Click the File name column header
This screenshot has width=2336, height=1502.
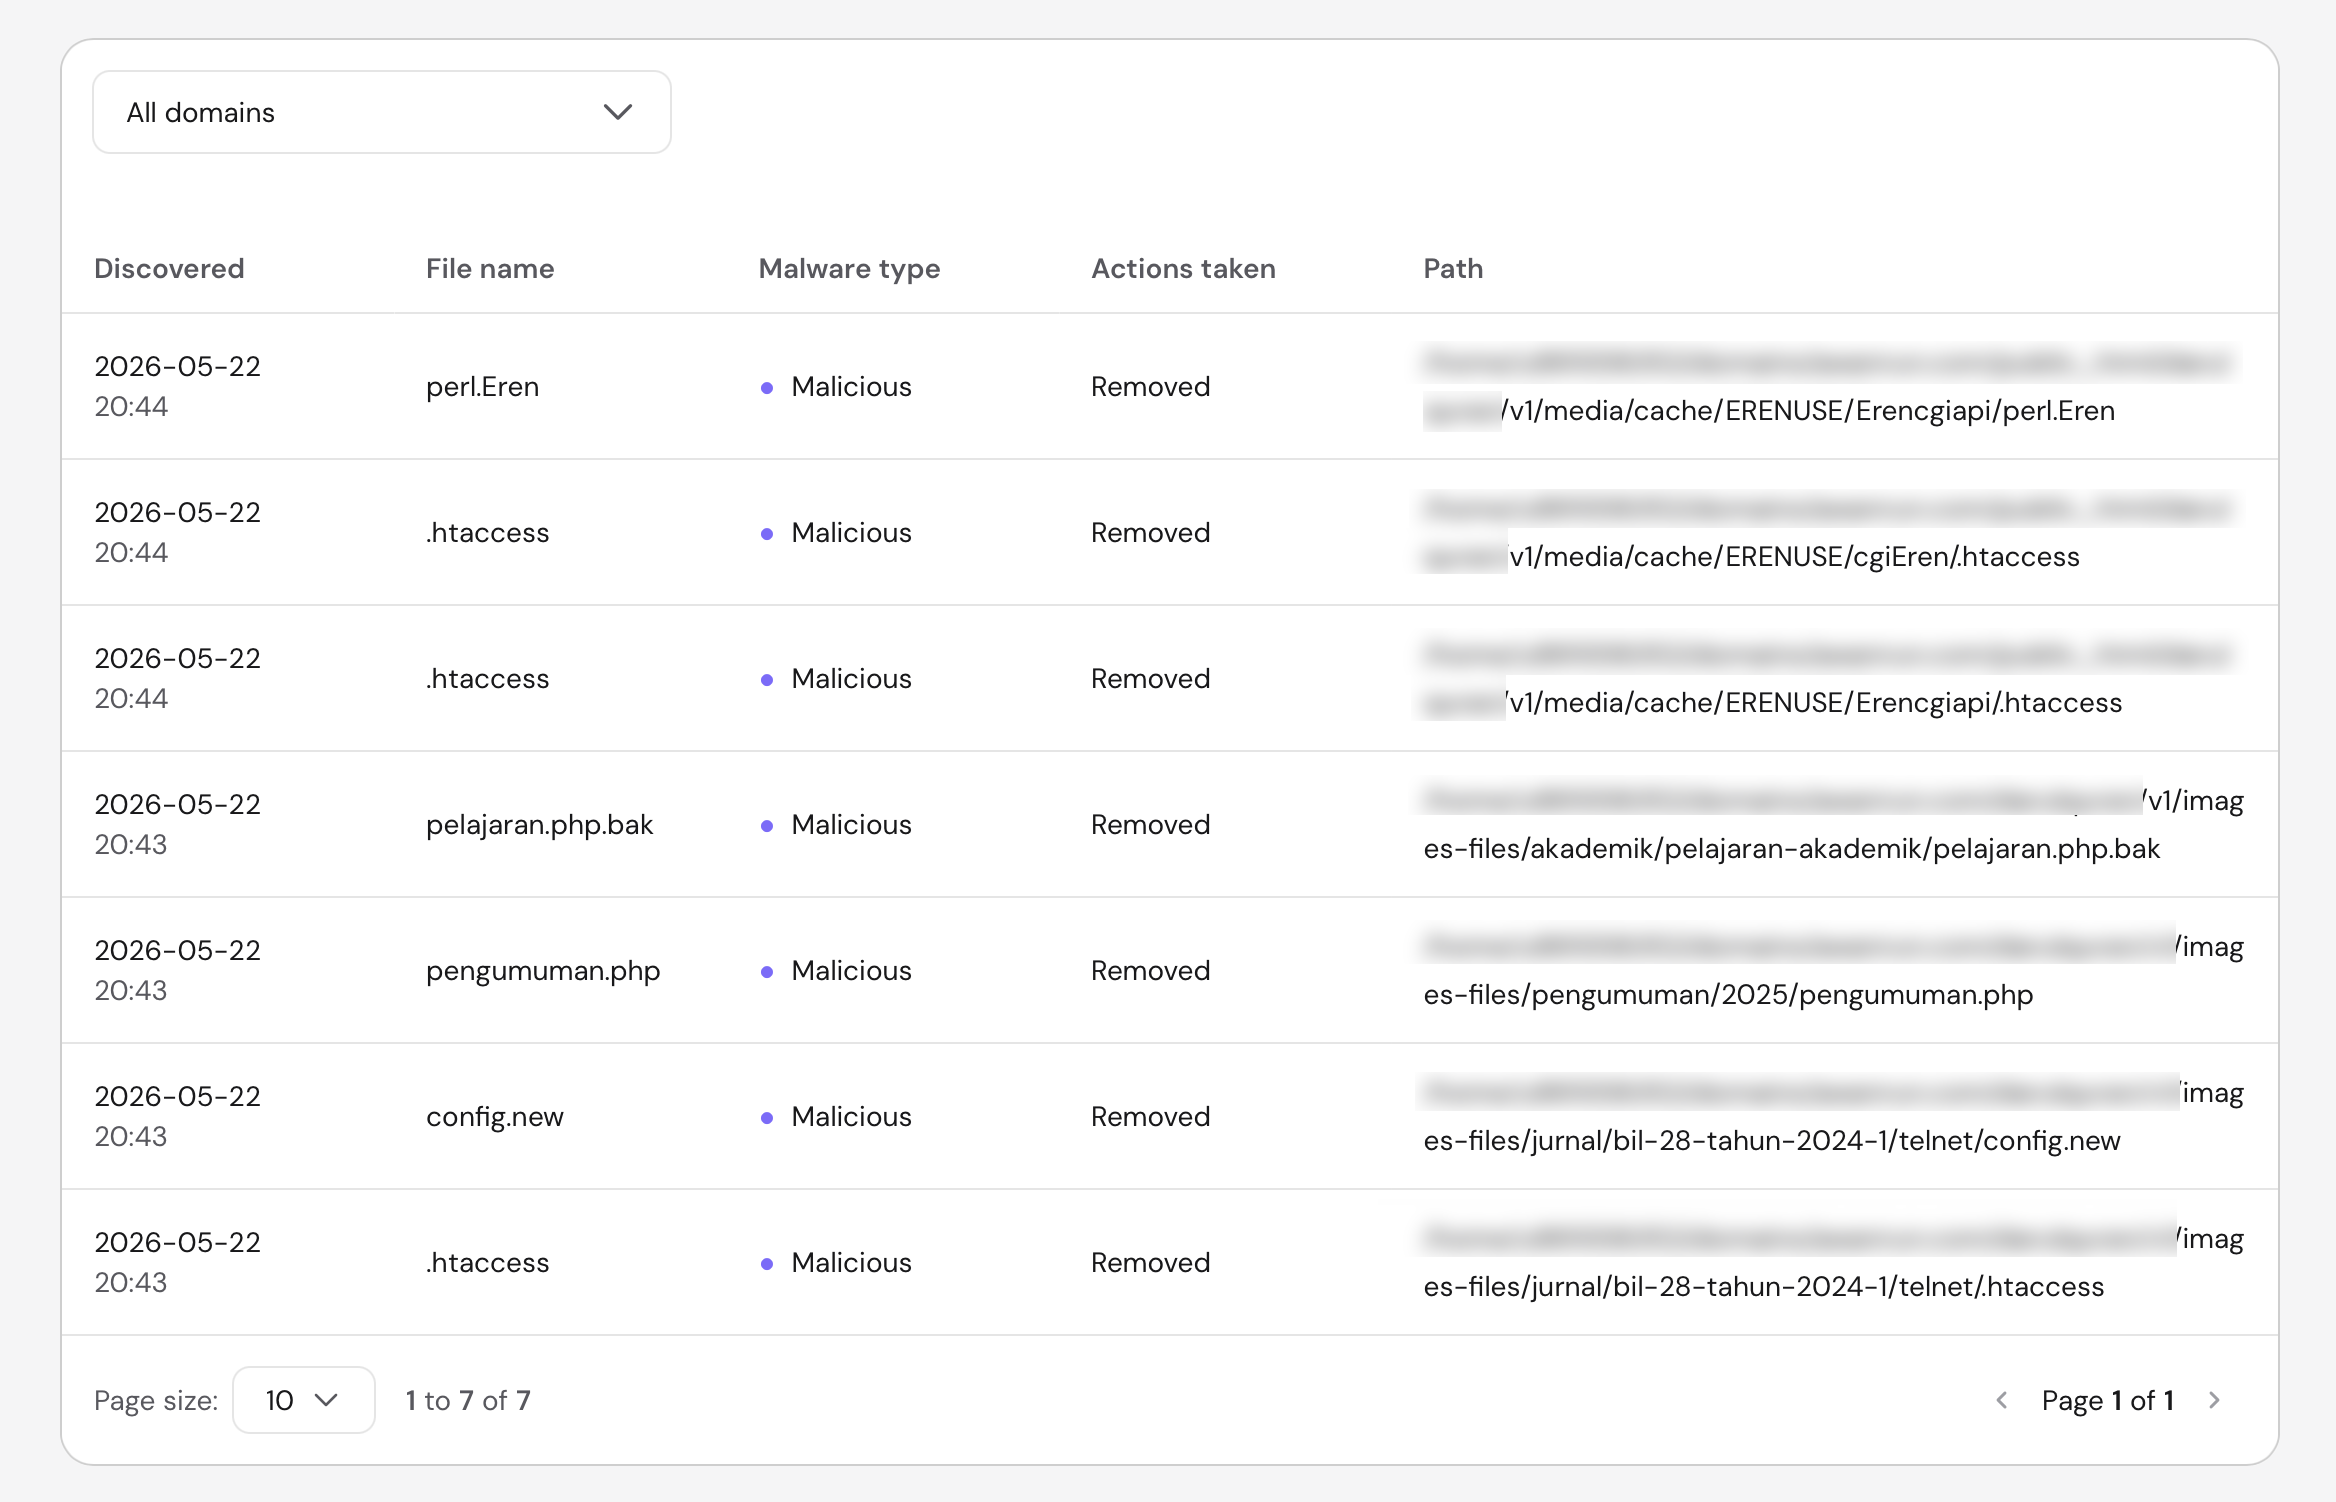(490, 268)
